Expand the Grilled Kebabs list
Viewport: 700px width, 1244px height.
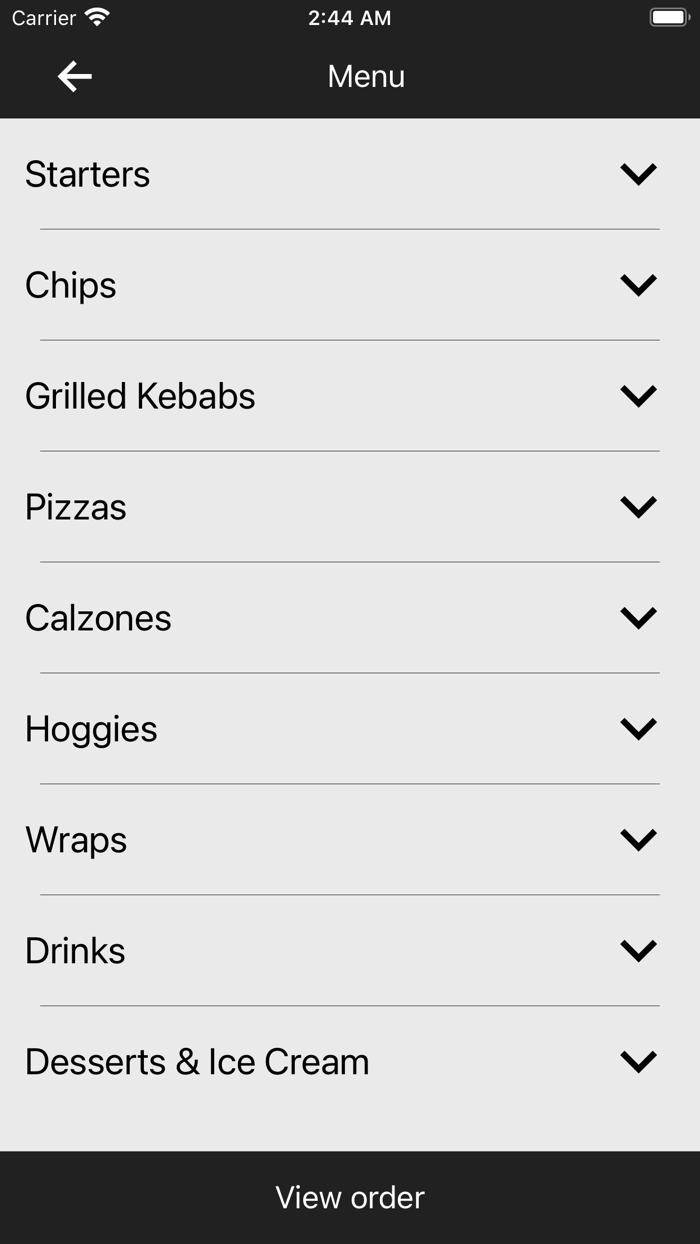638,395
